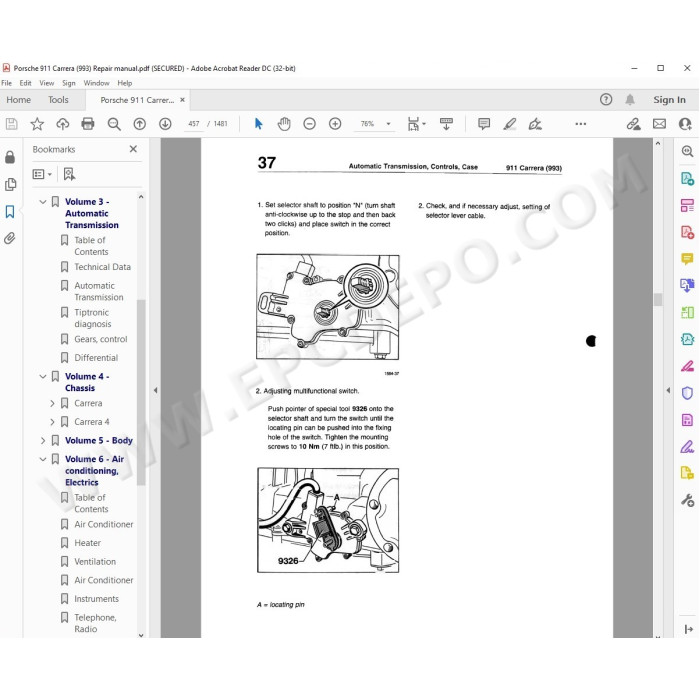
Task: Collapse the Volume 3 Automatic Transmission bookmark
Action: [x=43, y=202]
